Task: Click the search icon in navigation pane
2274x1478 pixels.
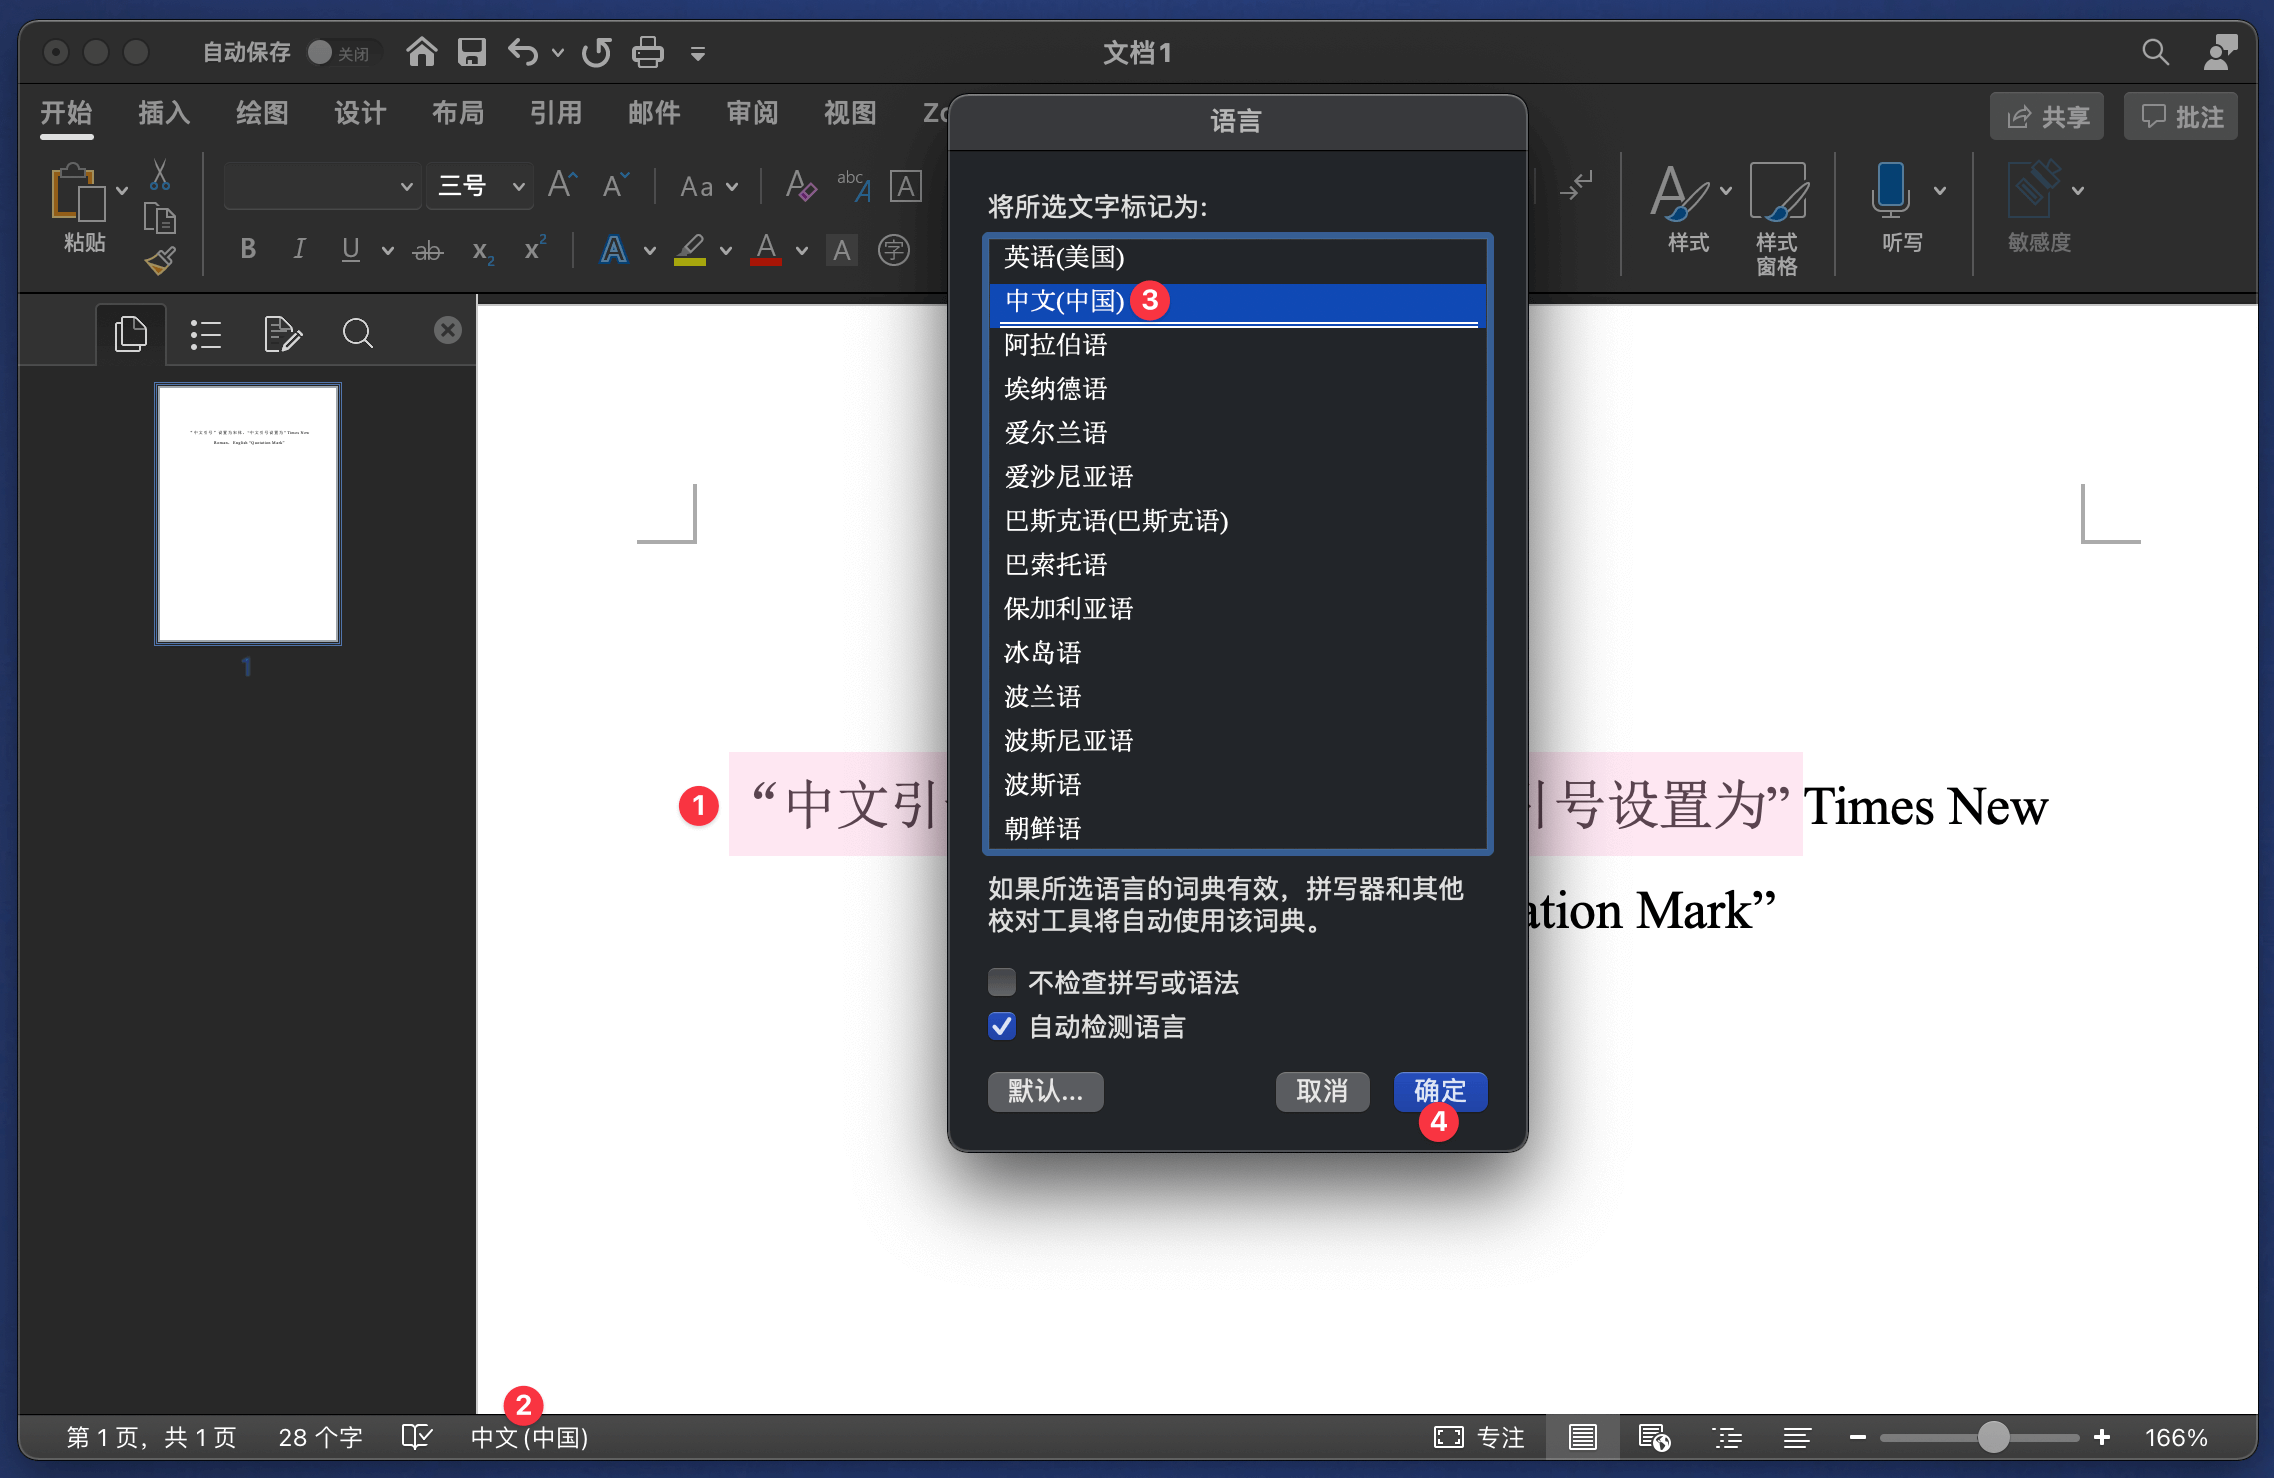Action: coord(358,334)
